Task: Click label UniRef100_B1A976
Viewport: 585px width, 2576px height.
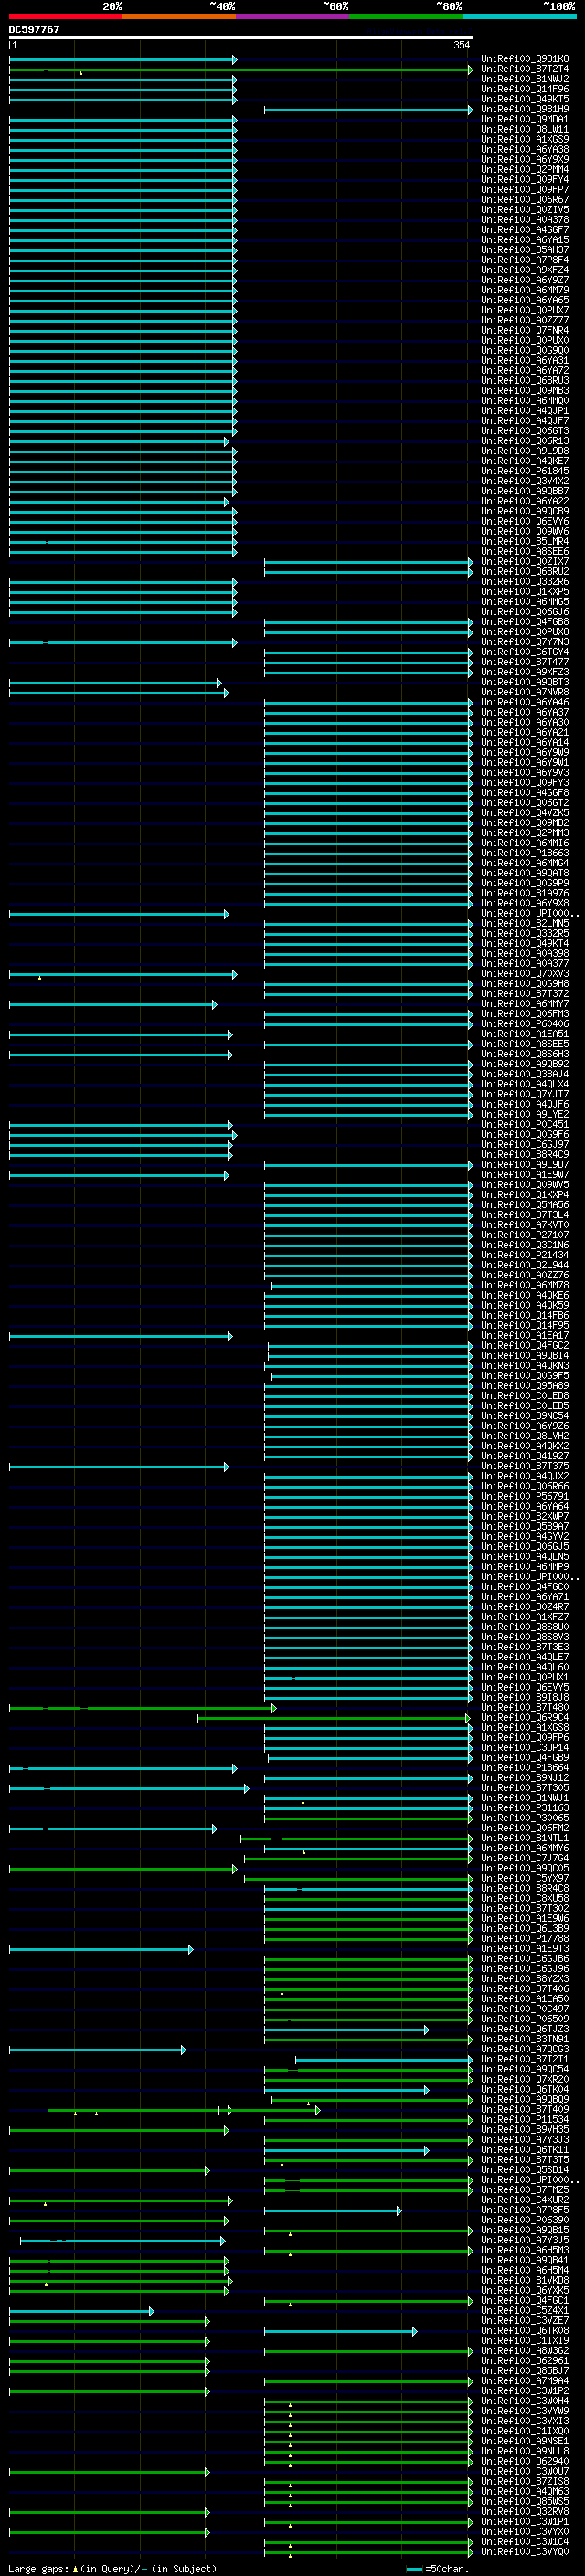Action: (x=525, y=893)
